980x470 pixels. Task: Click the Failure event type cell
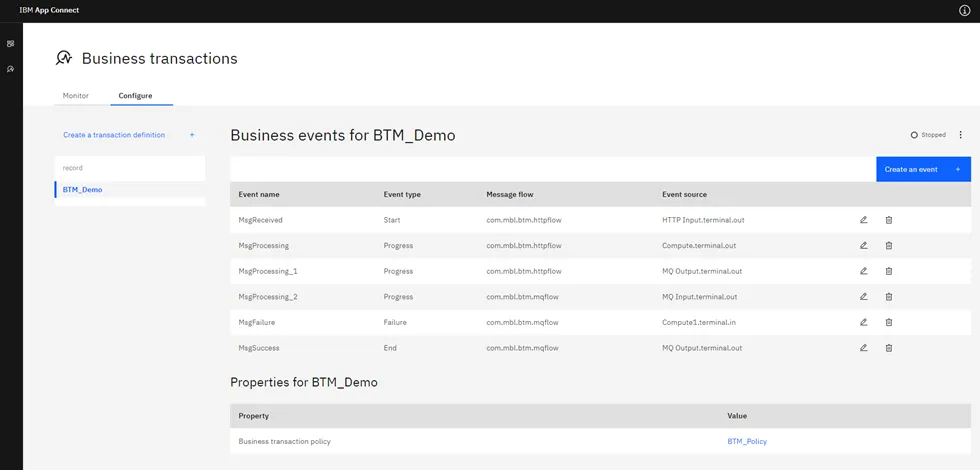(395, 322)
